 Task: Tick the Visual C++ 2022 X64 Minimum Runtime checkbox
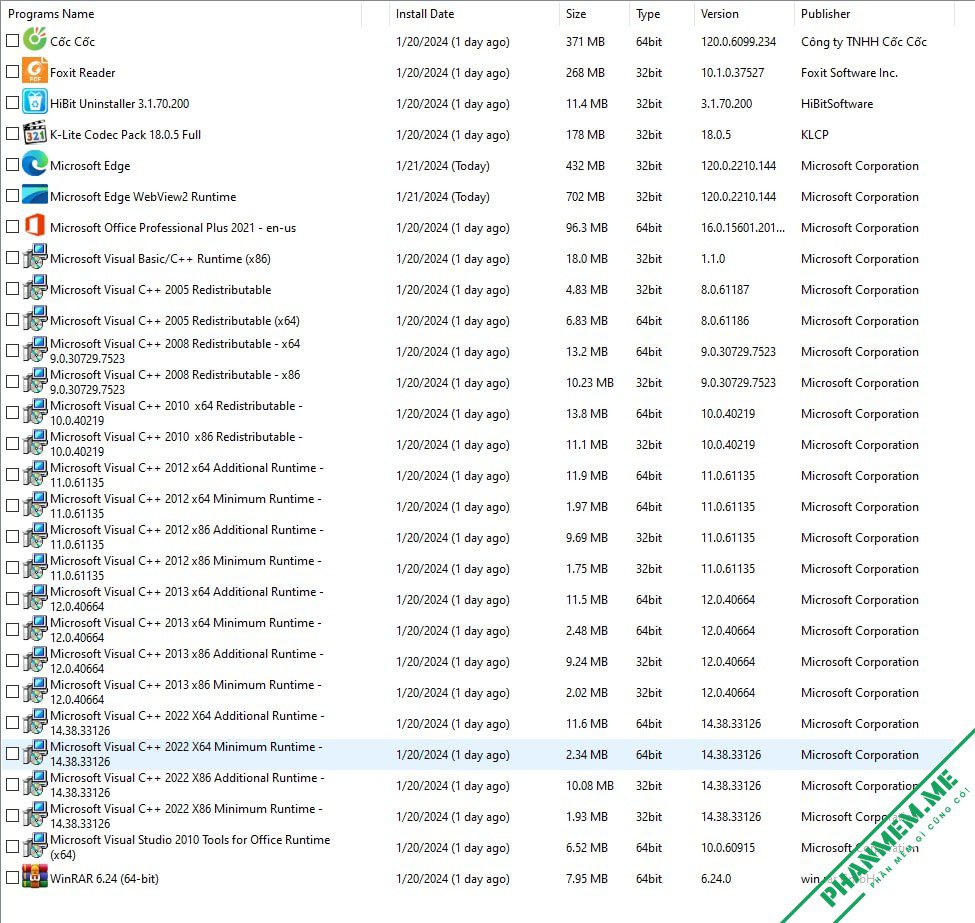[12, 754]
